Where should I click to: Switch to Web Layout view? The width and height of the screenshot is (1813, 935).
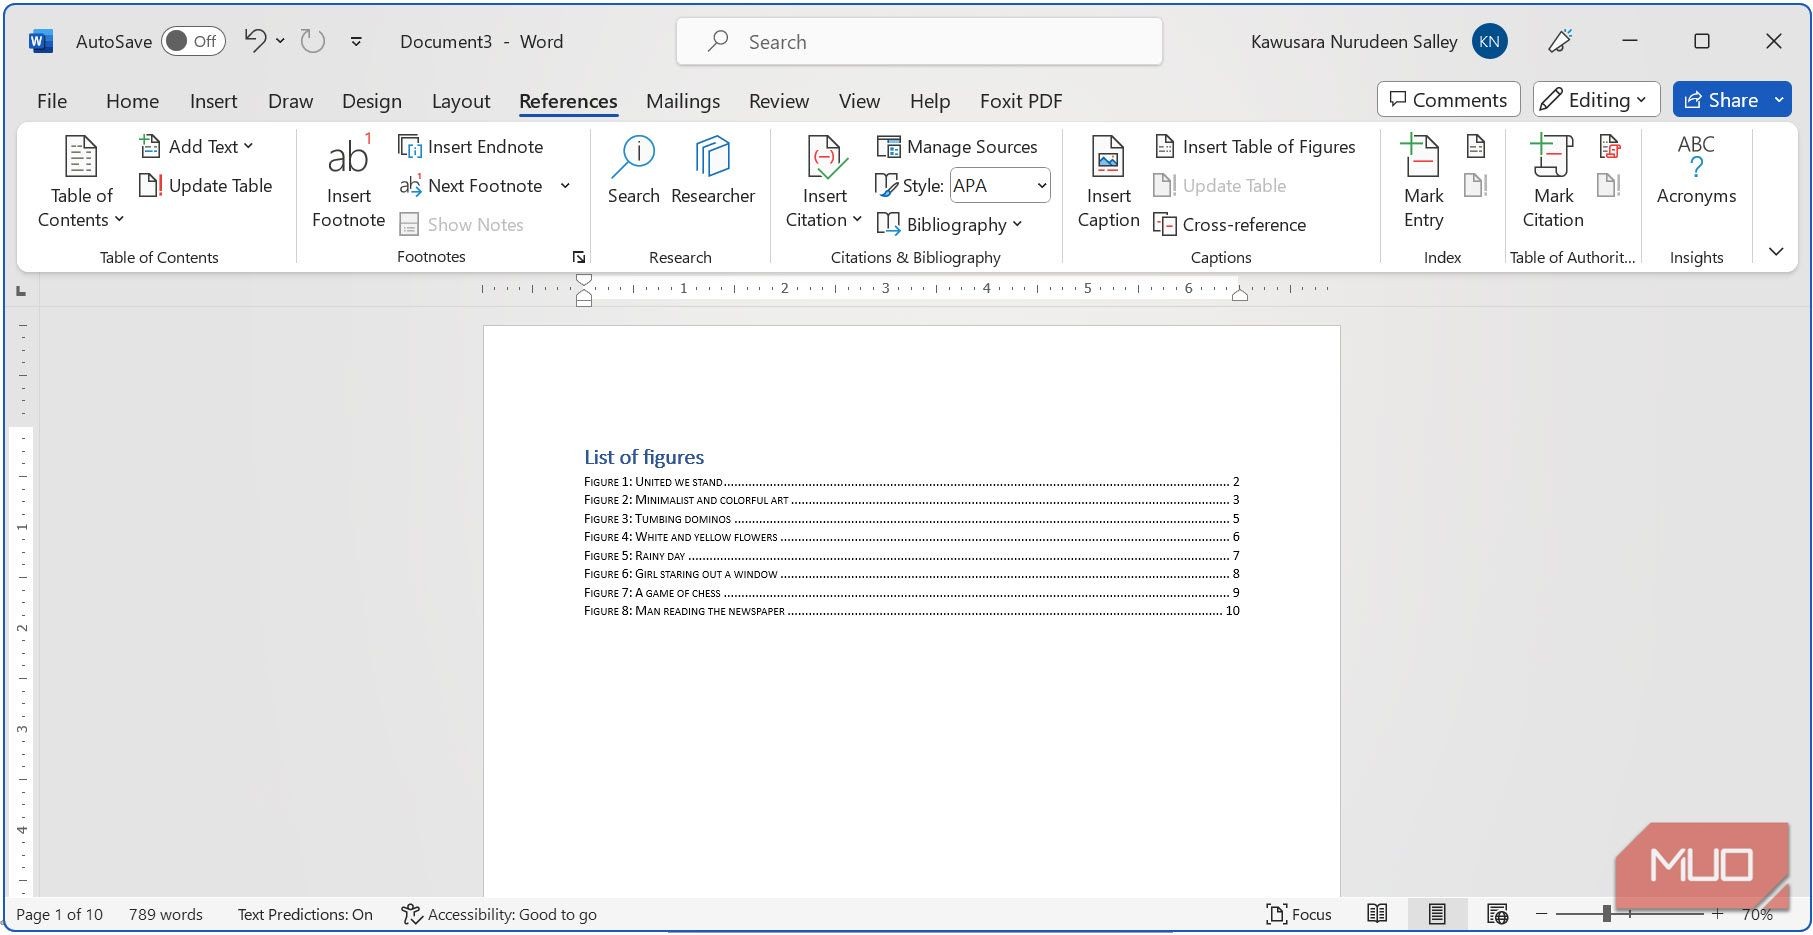[x=1497, y=914]
